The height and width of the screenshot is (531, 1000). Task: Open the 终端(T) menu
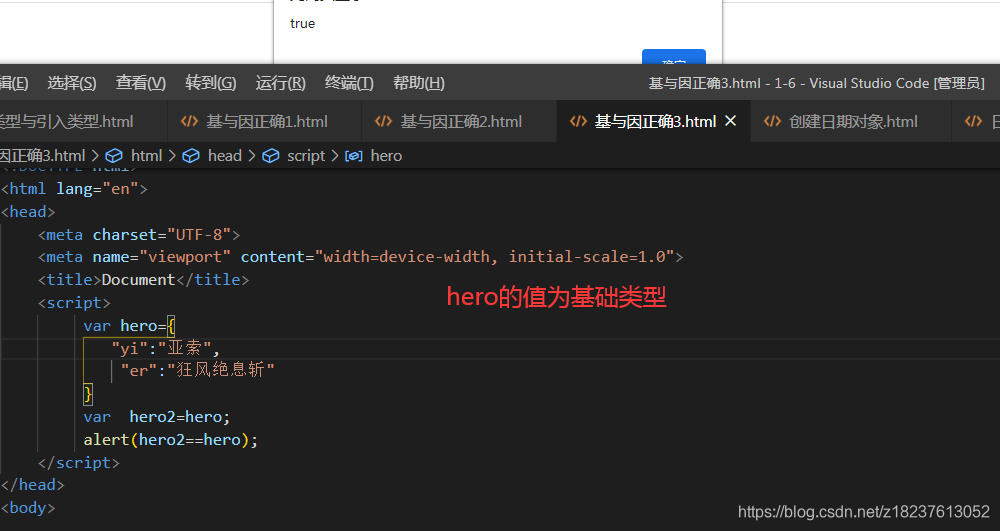[x=349, y=83]
